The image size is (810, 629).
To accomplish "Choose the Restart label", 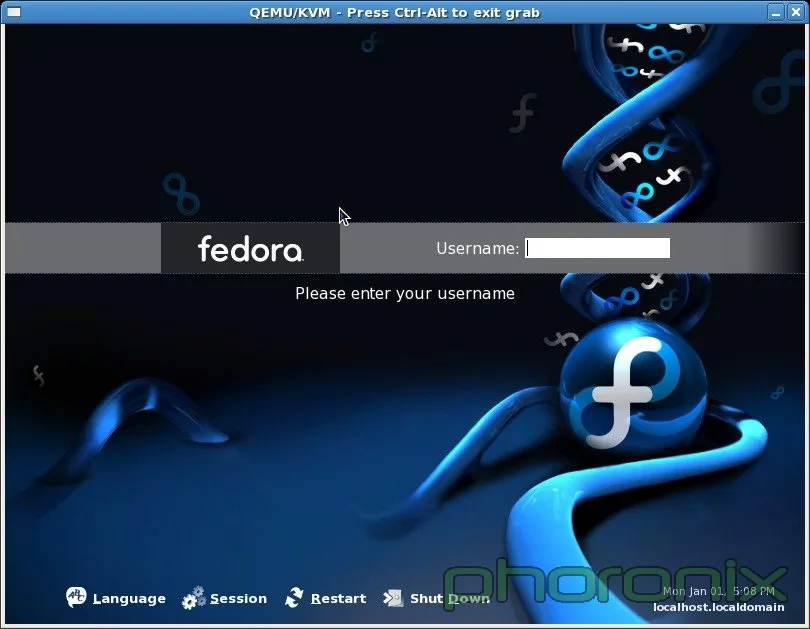I will click(338, 599).
